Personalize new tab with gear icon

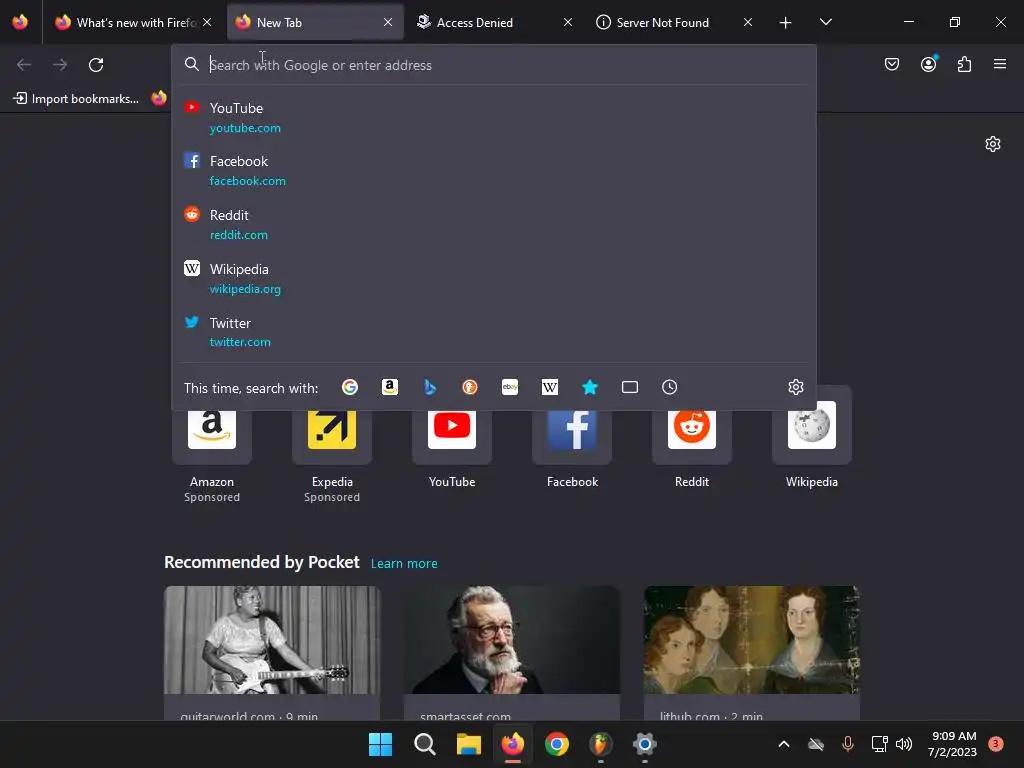[993, 144]
